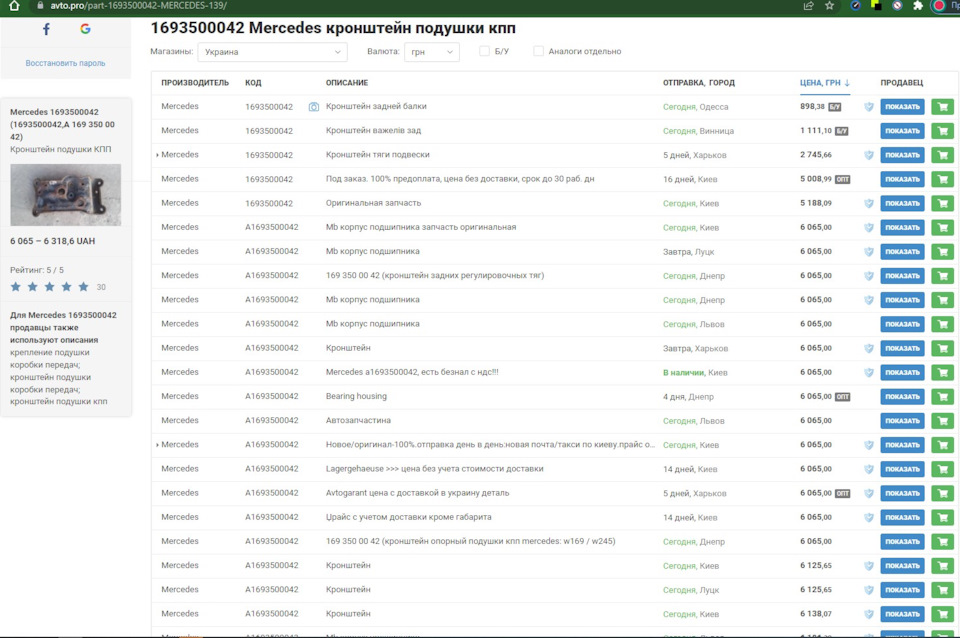Click description 'Кронштейн важелів зад'
This screenshot has height=638, width=960.
tap(373, 130)
